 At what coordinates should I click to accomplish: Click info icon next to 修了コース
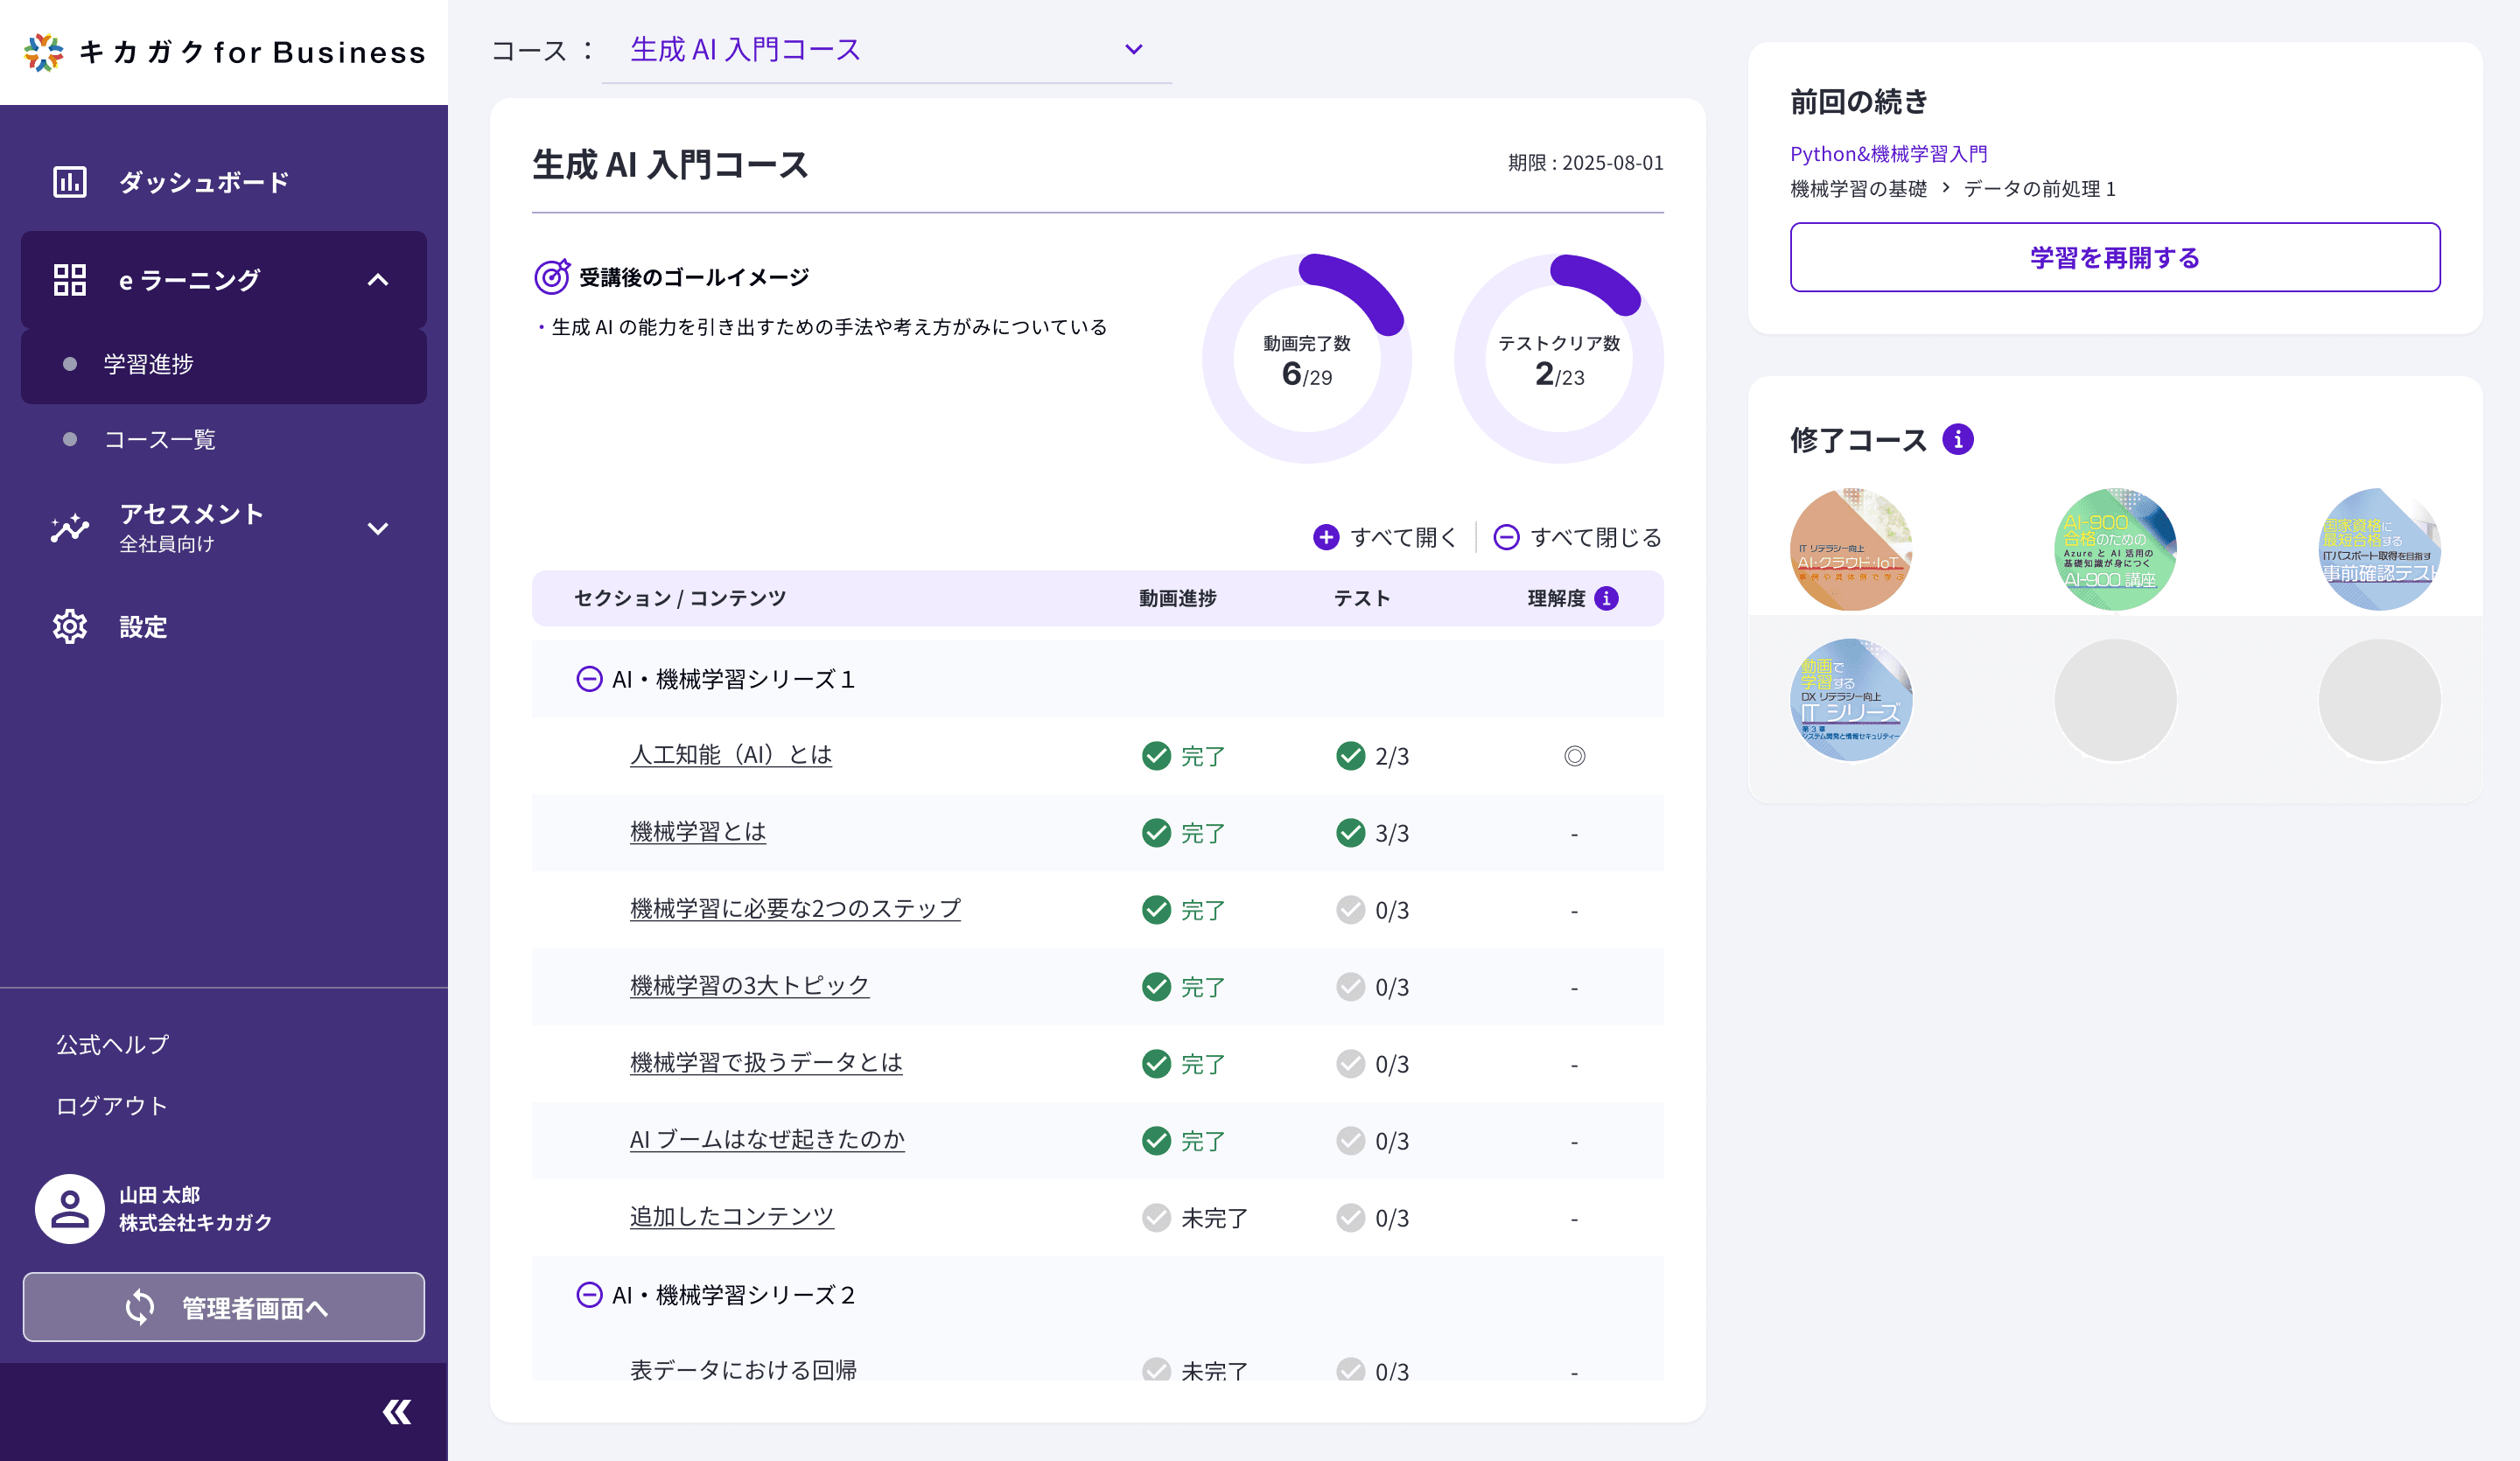pos(1957,440)
